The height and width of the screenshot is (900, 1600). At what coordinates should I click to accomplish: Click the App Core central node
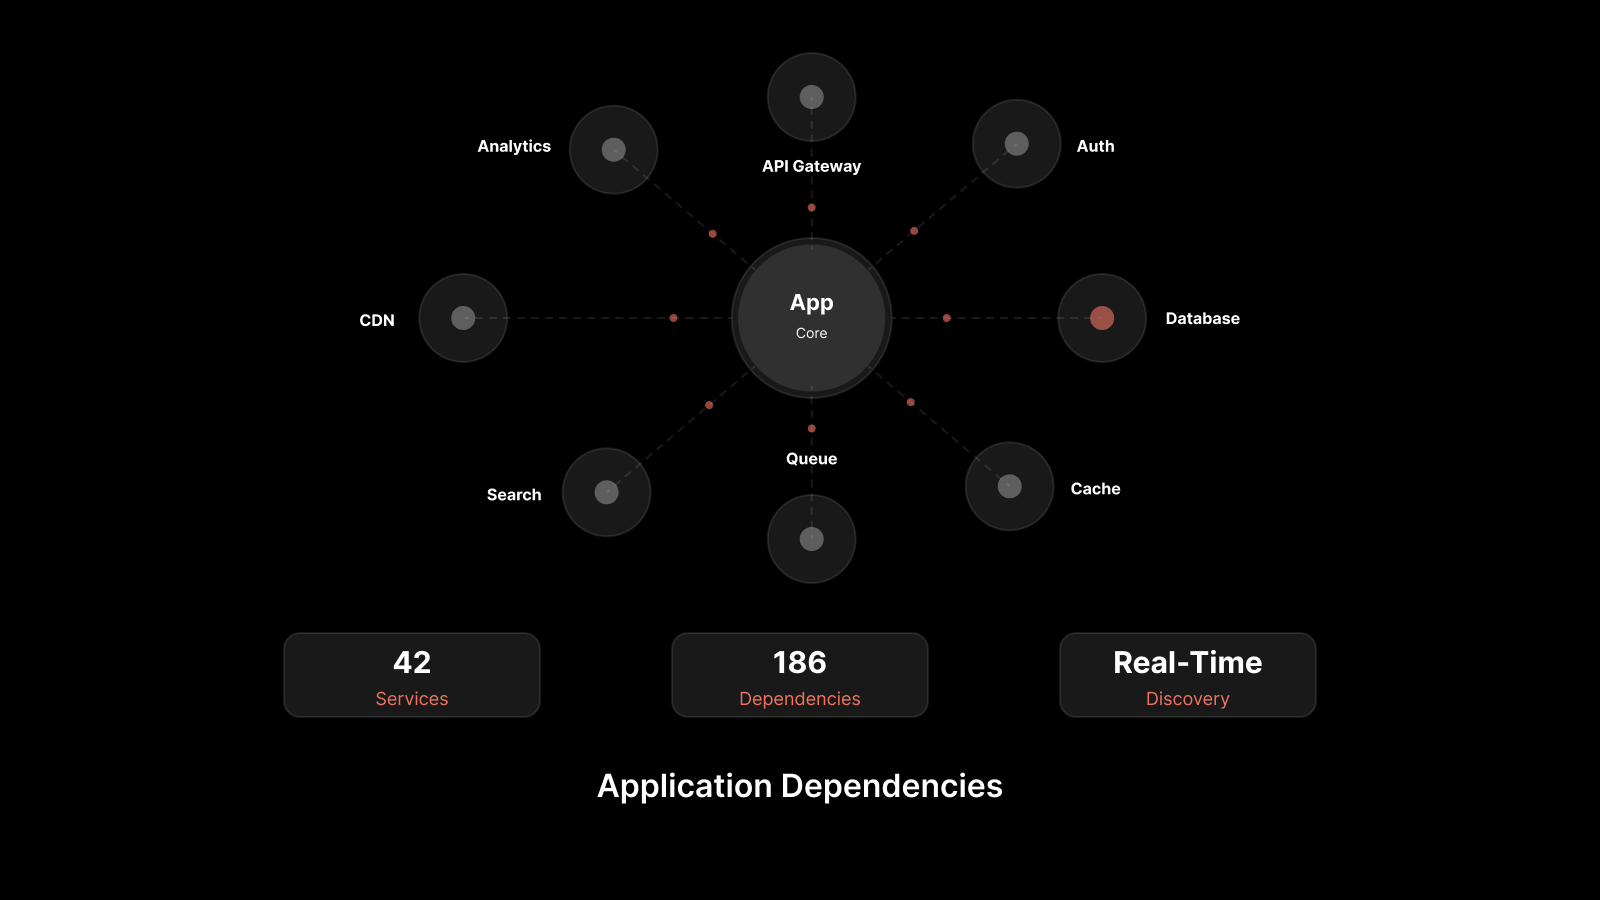pyautogui.click(x=811, y=317)
